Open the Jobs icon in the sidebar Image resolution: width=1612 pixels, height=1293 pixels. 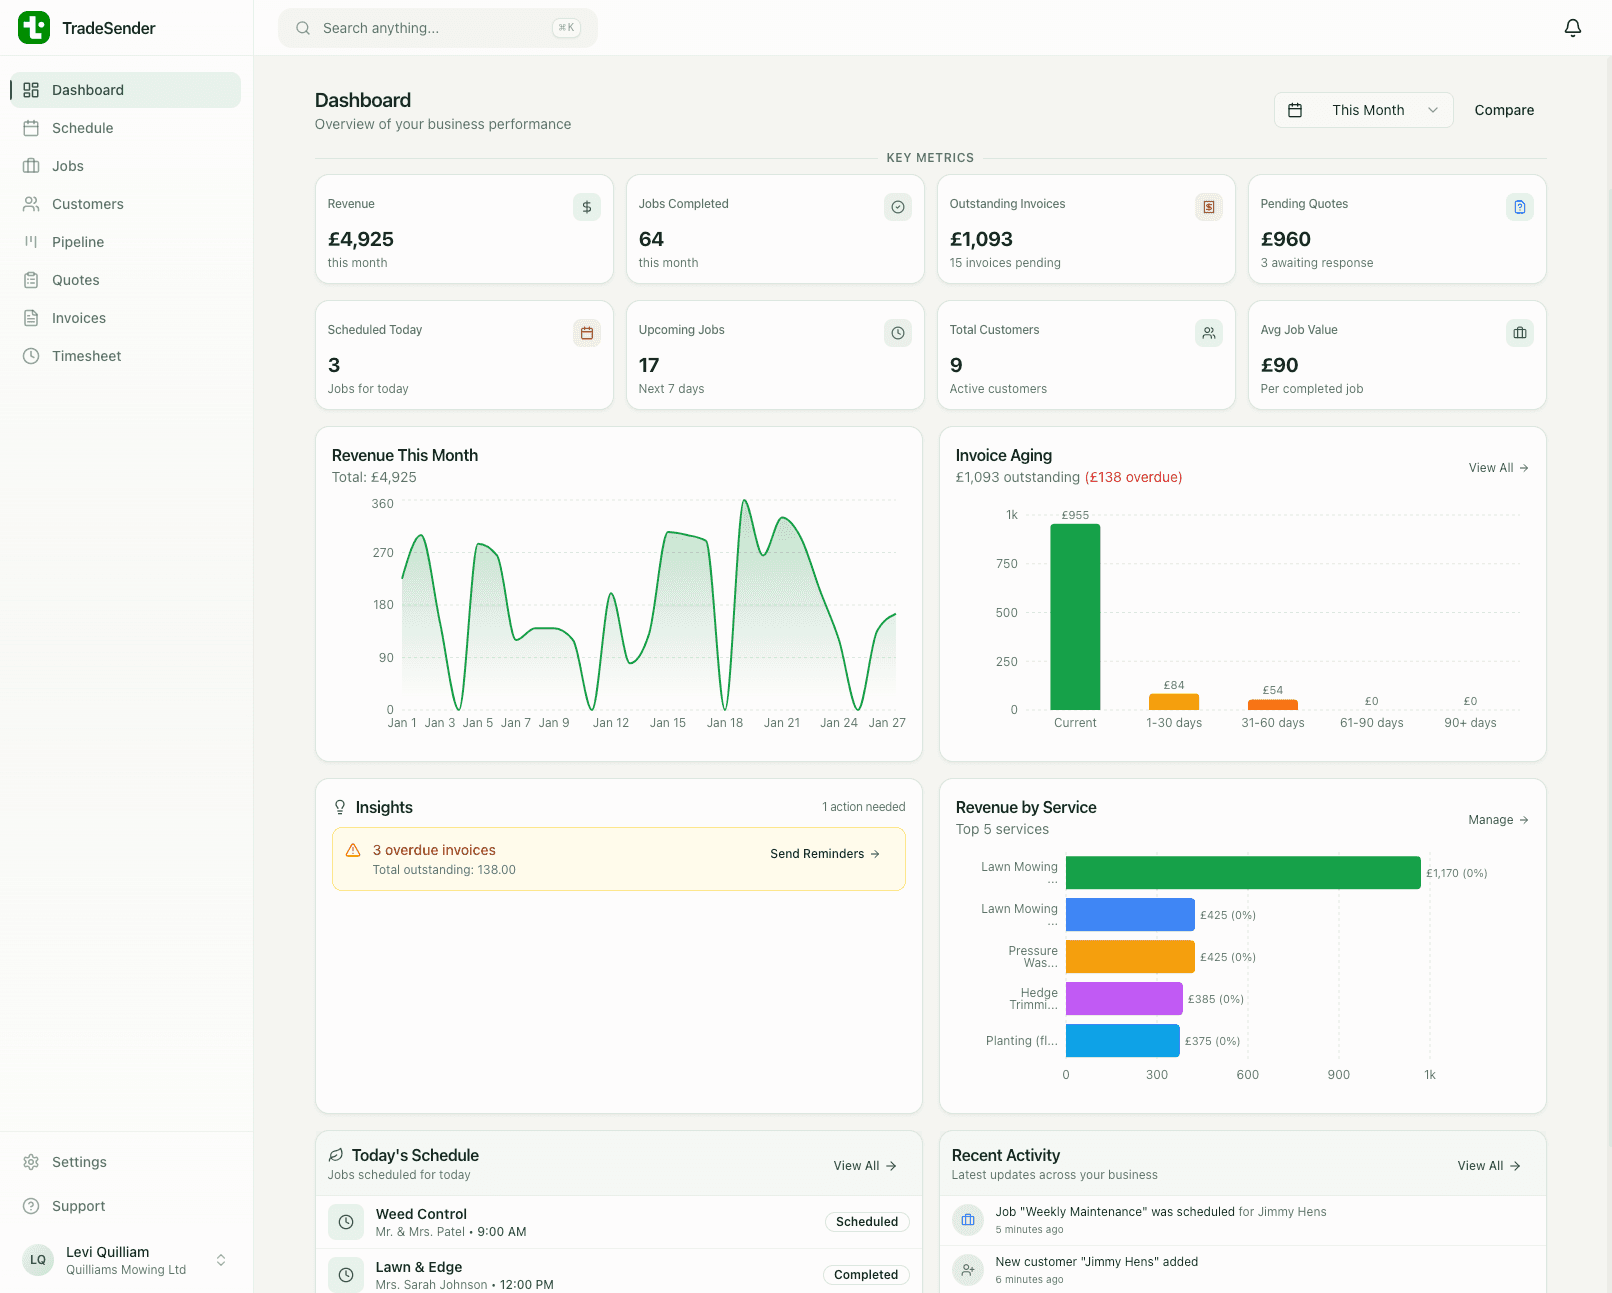(31, 166)
